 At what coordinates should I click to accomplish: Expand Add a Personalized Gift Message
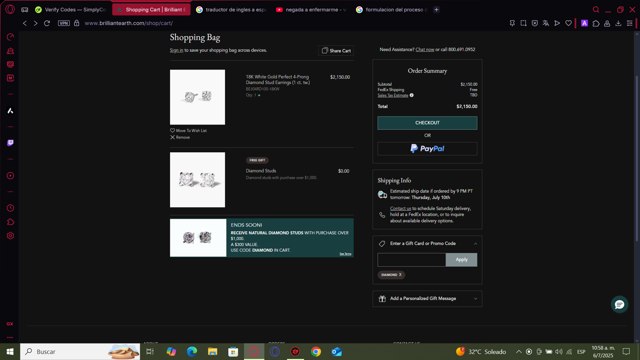point(427,299)
